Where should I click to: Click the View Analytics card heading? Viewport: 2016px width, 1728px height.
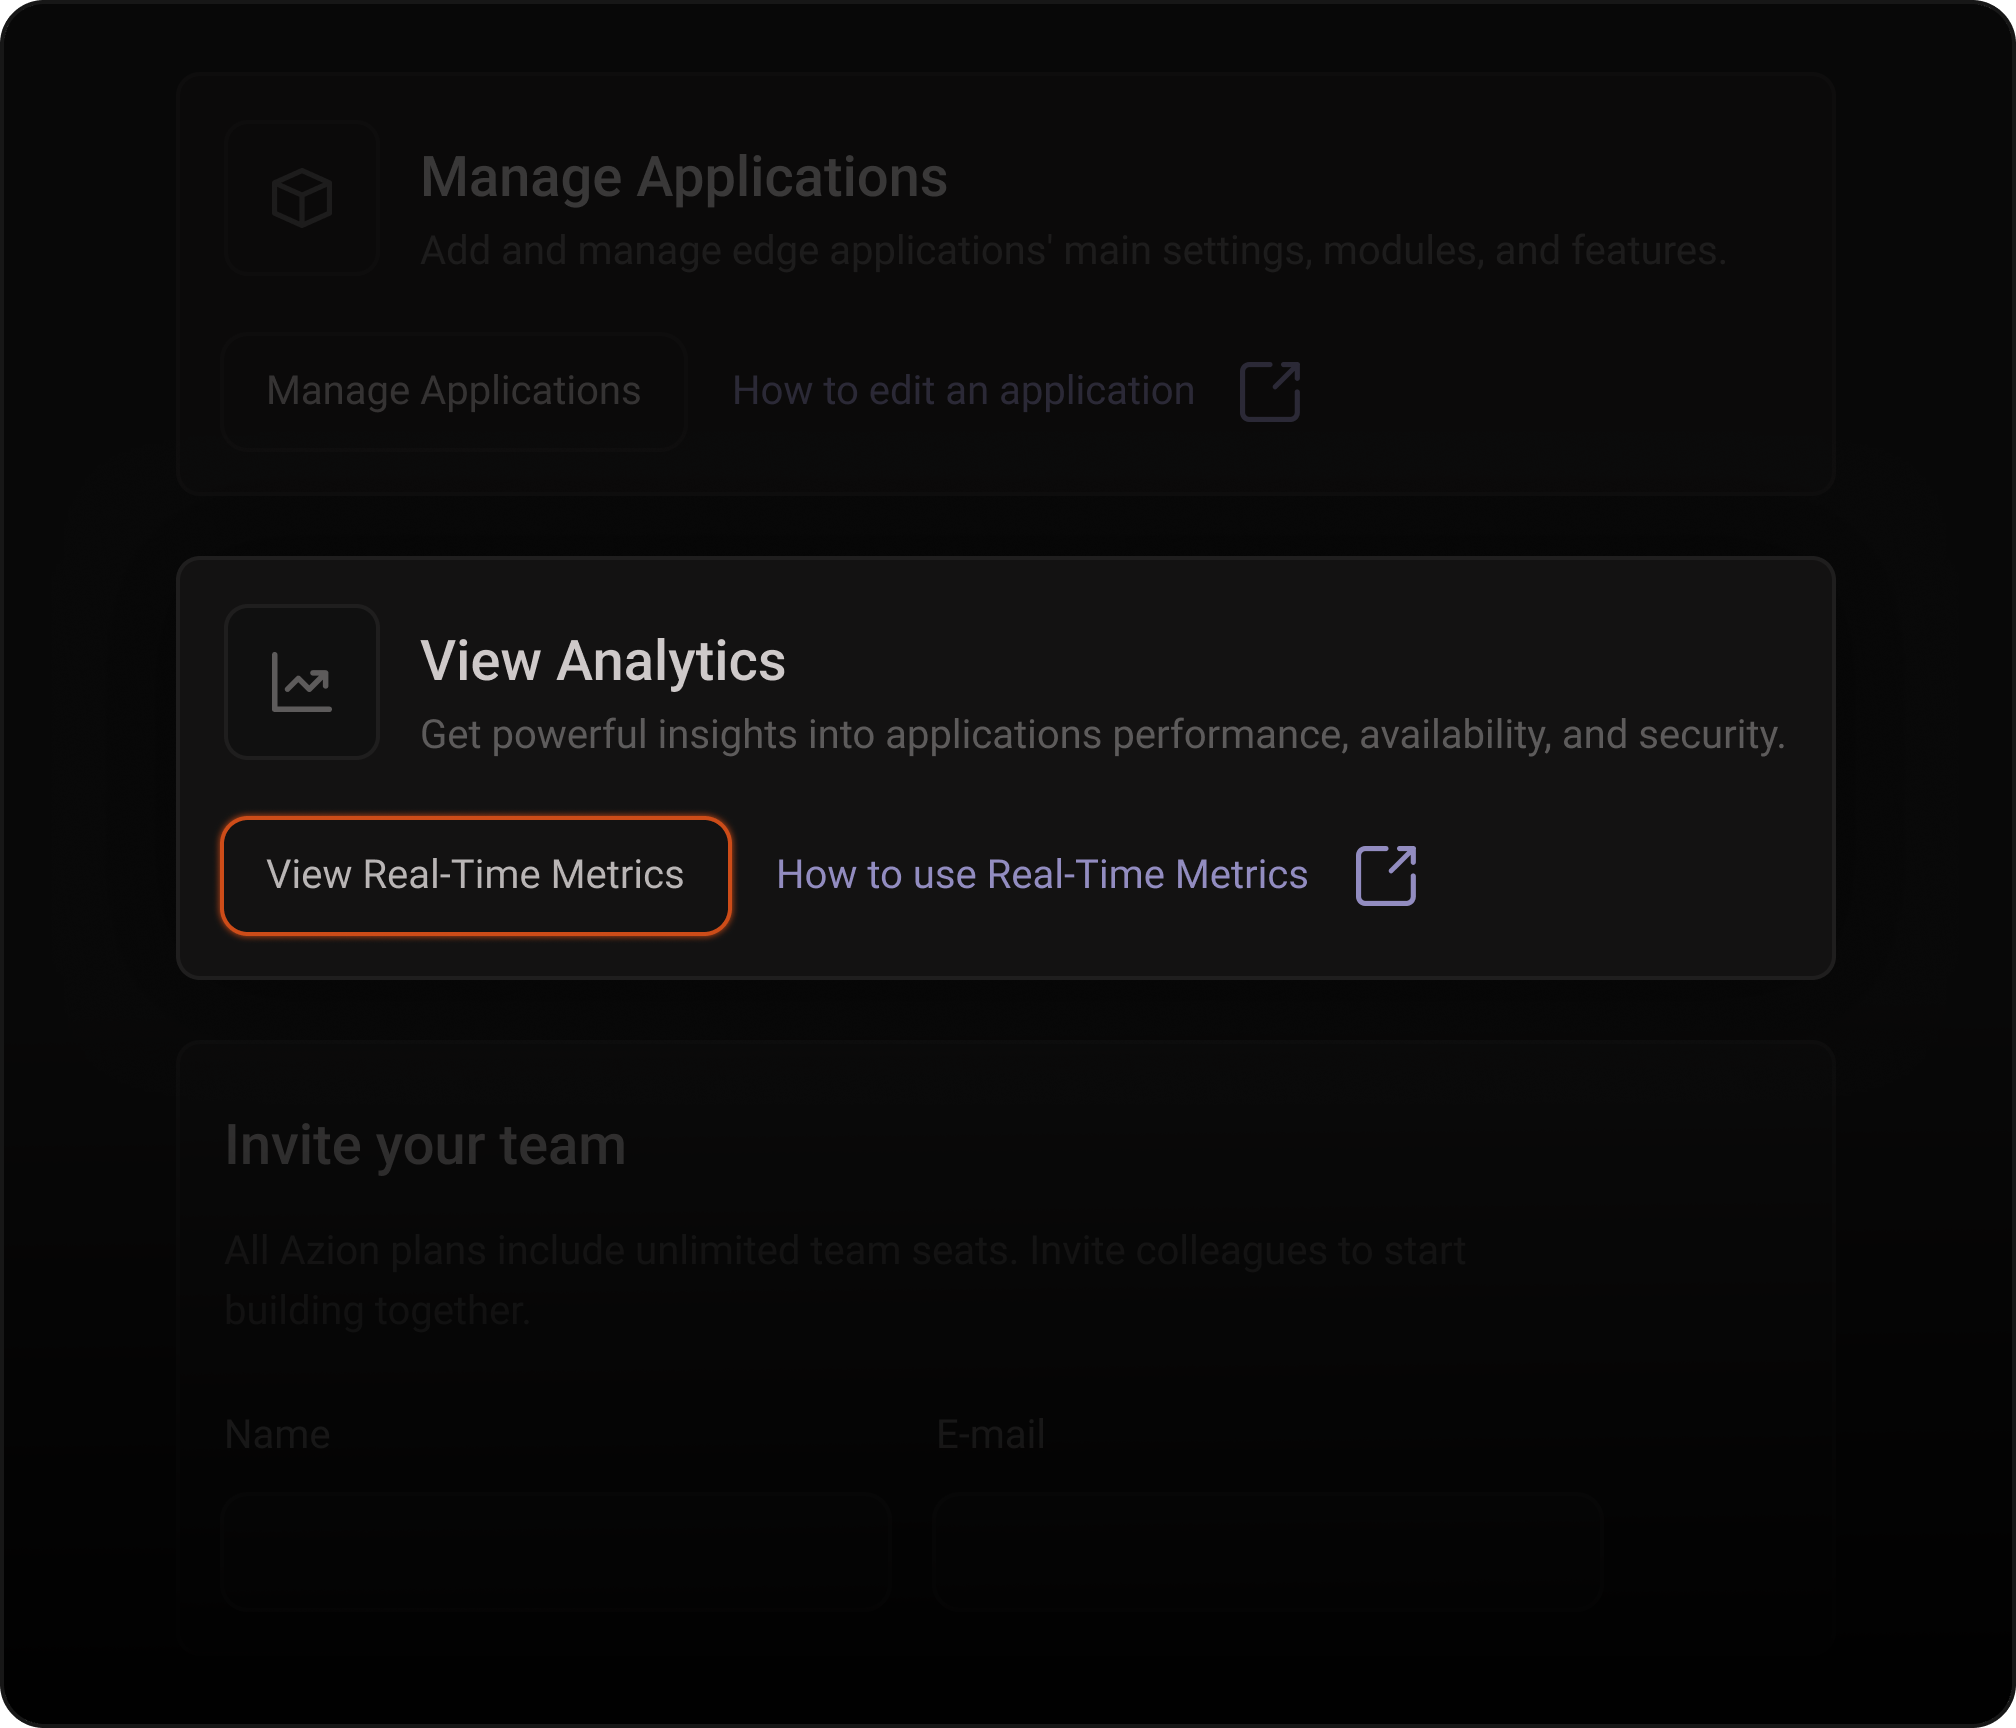603,661
